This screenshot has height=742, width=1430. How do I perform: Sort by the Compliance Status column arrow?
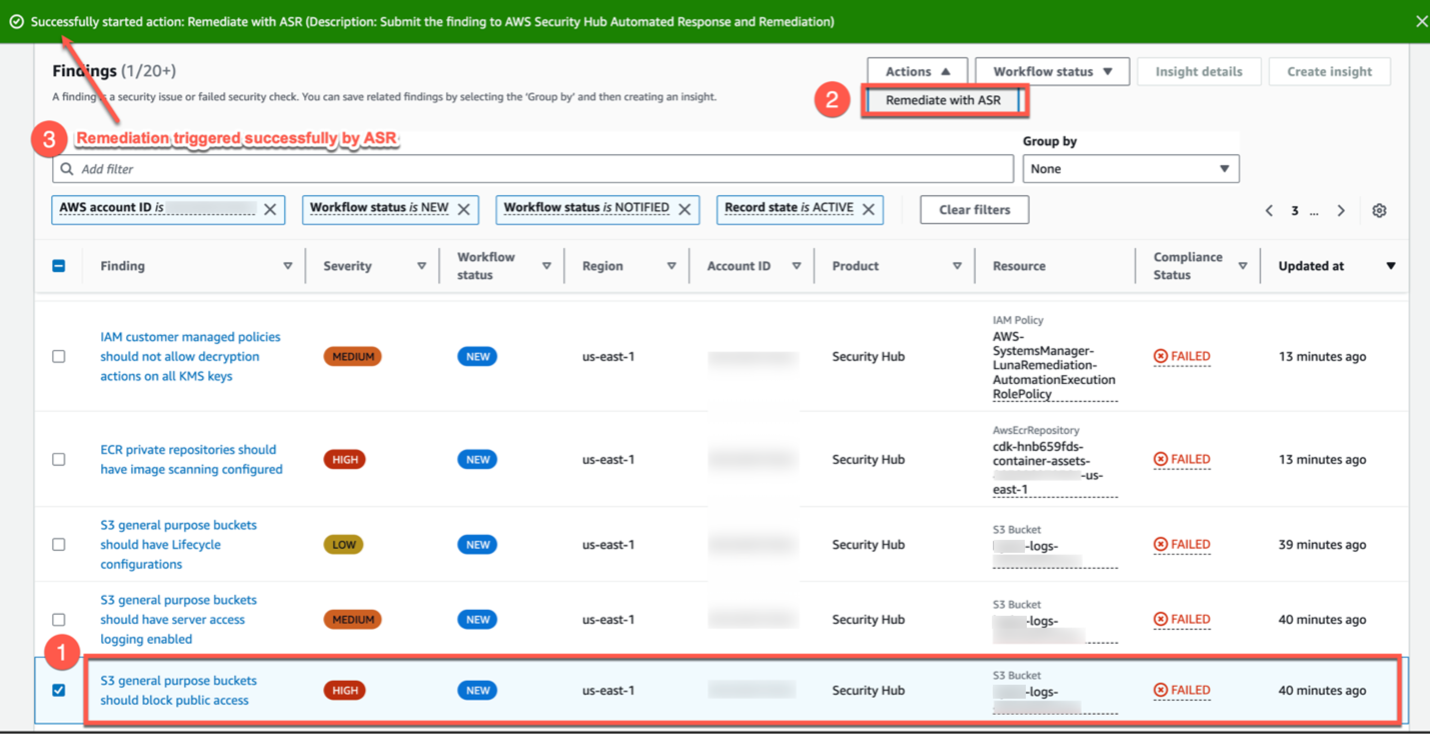[1243, 266]
